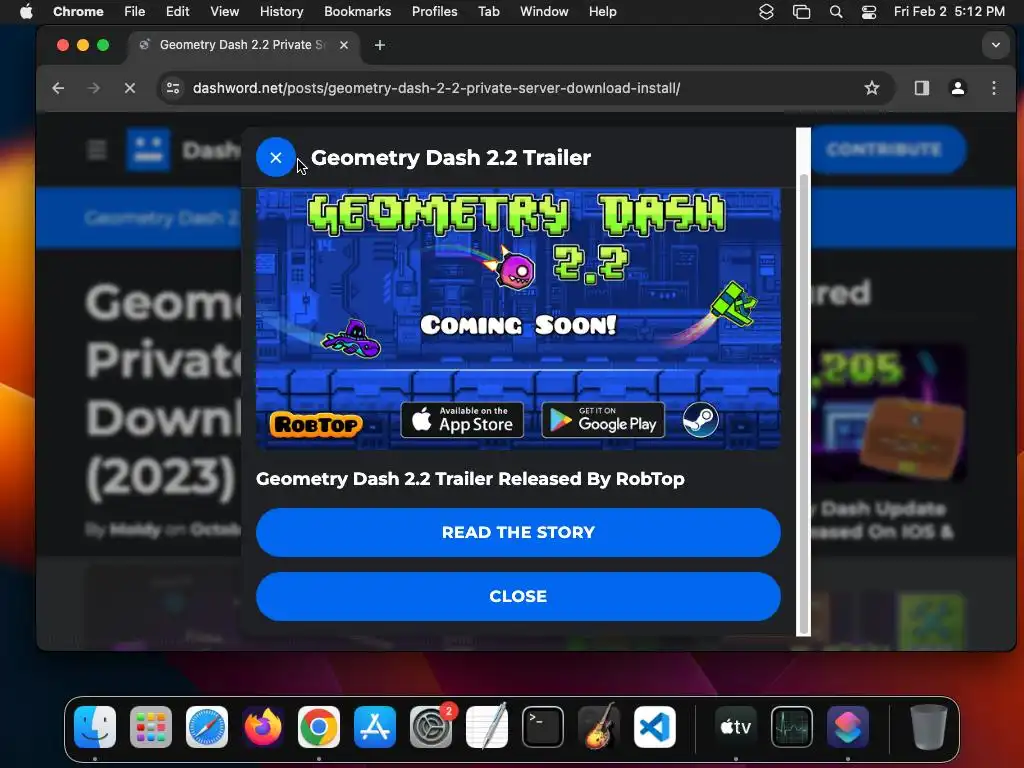1024x768 pixels.
Task: Open GarageBand from the Dock
Action: (x=599, y=727)
